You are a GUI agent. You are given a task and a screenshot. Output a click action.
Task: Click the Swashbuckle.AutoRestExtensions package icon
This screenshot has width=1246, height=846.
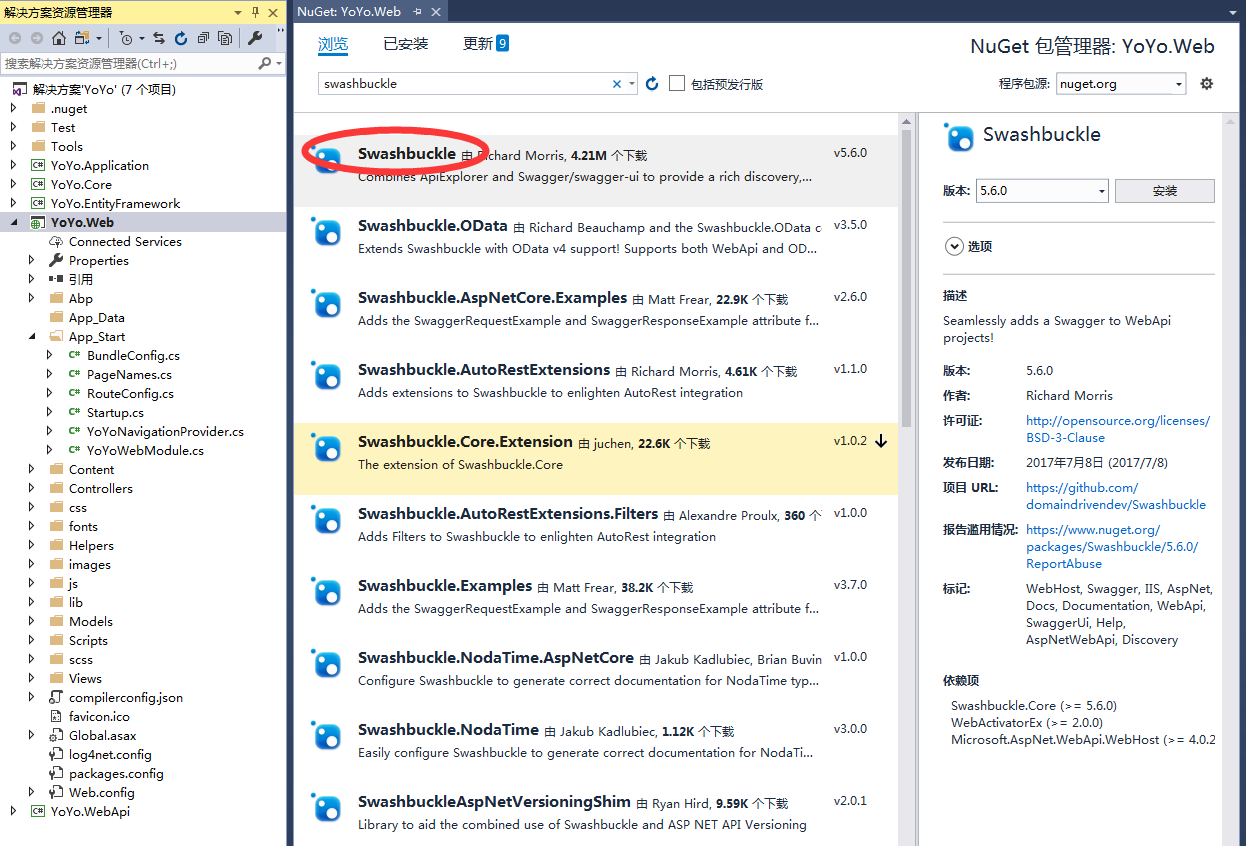click(x=327, y=377)
